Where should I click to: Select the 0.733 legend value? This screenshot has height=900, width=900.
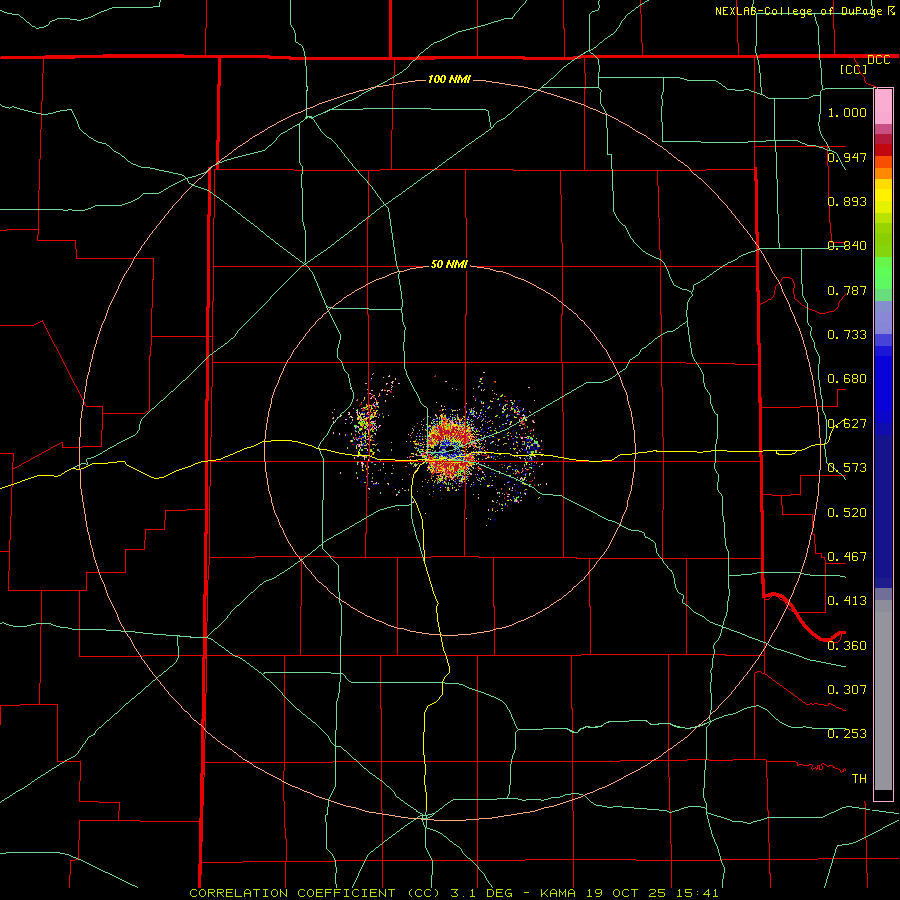click(x=847, y=335)
